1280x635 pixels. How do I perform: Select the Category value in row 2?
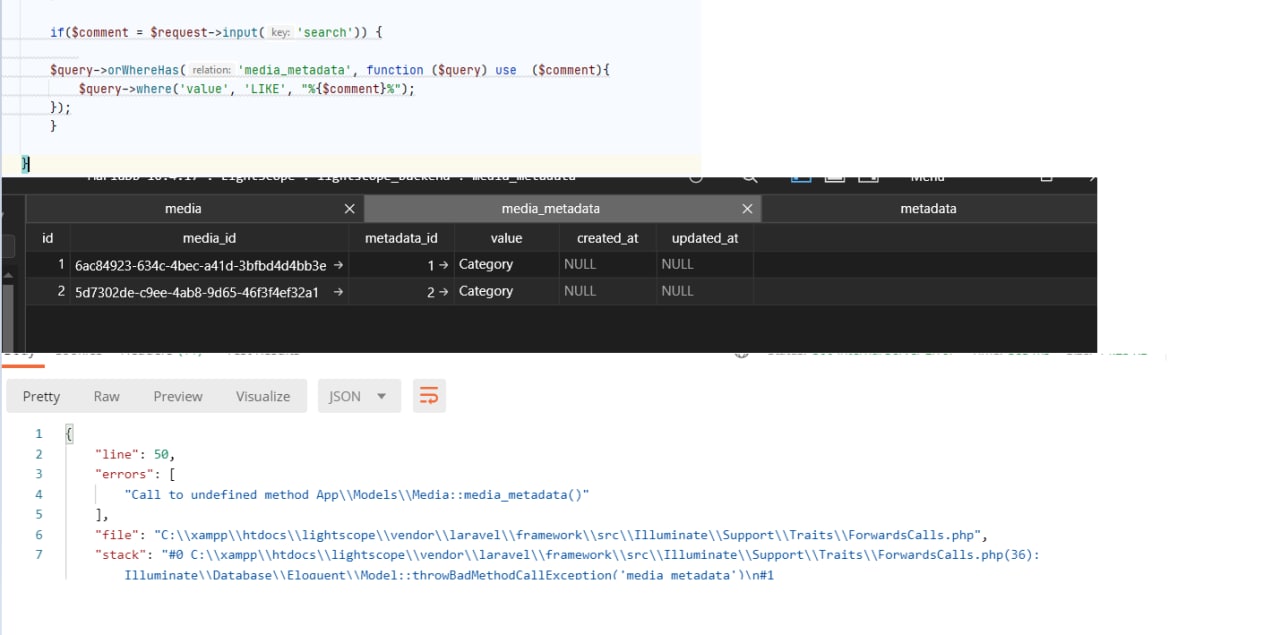point(506,292)
